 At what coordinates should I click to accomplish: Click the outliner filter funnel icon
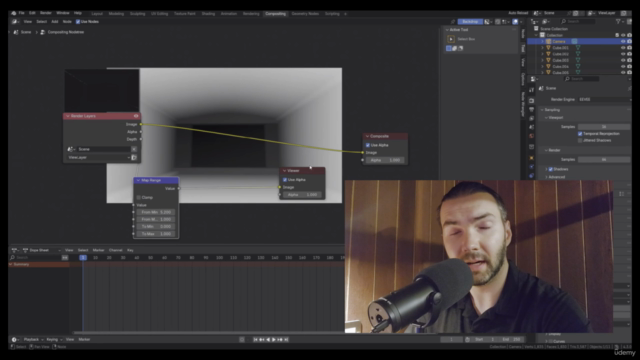(x=619, y=21)
